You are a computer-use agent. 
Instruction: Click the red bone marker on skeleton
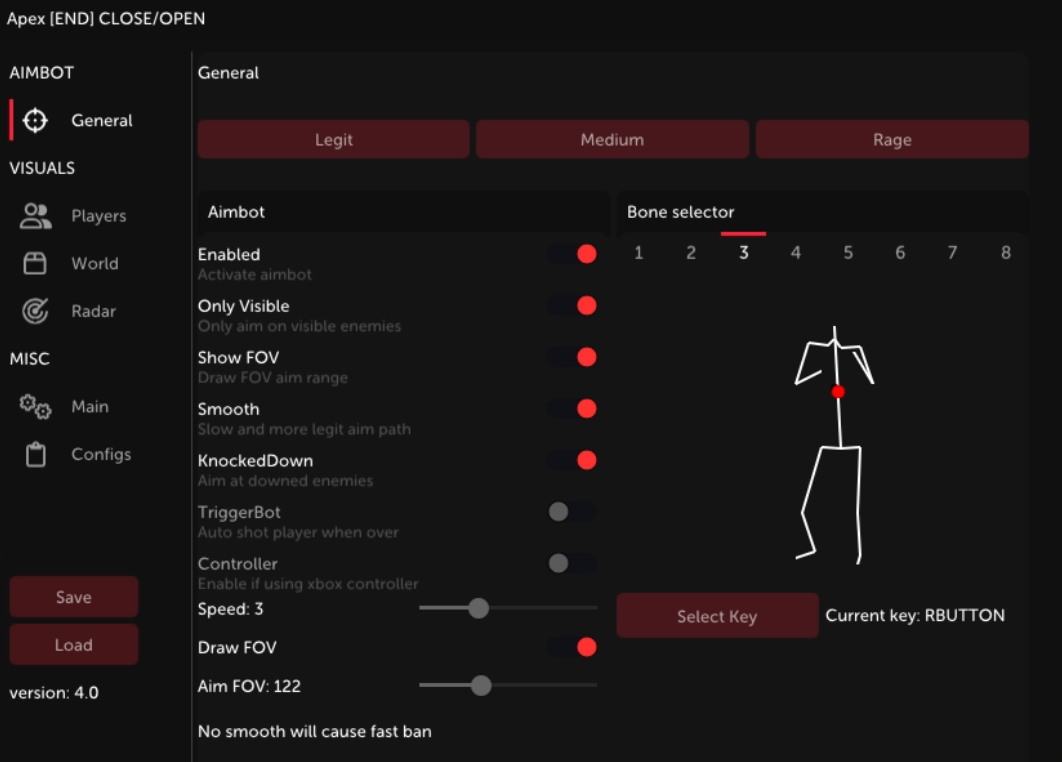pyautogui.click(x=838, y=391)
